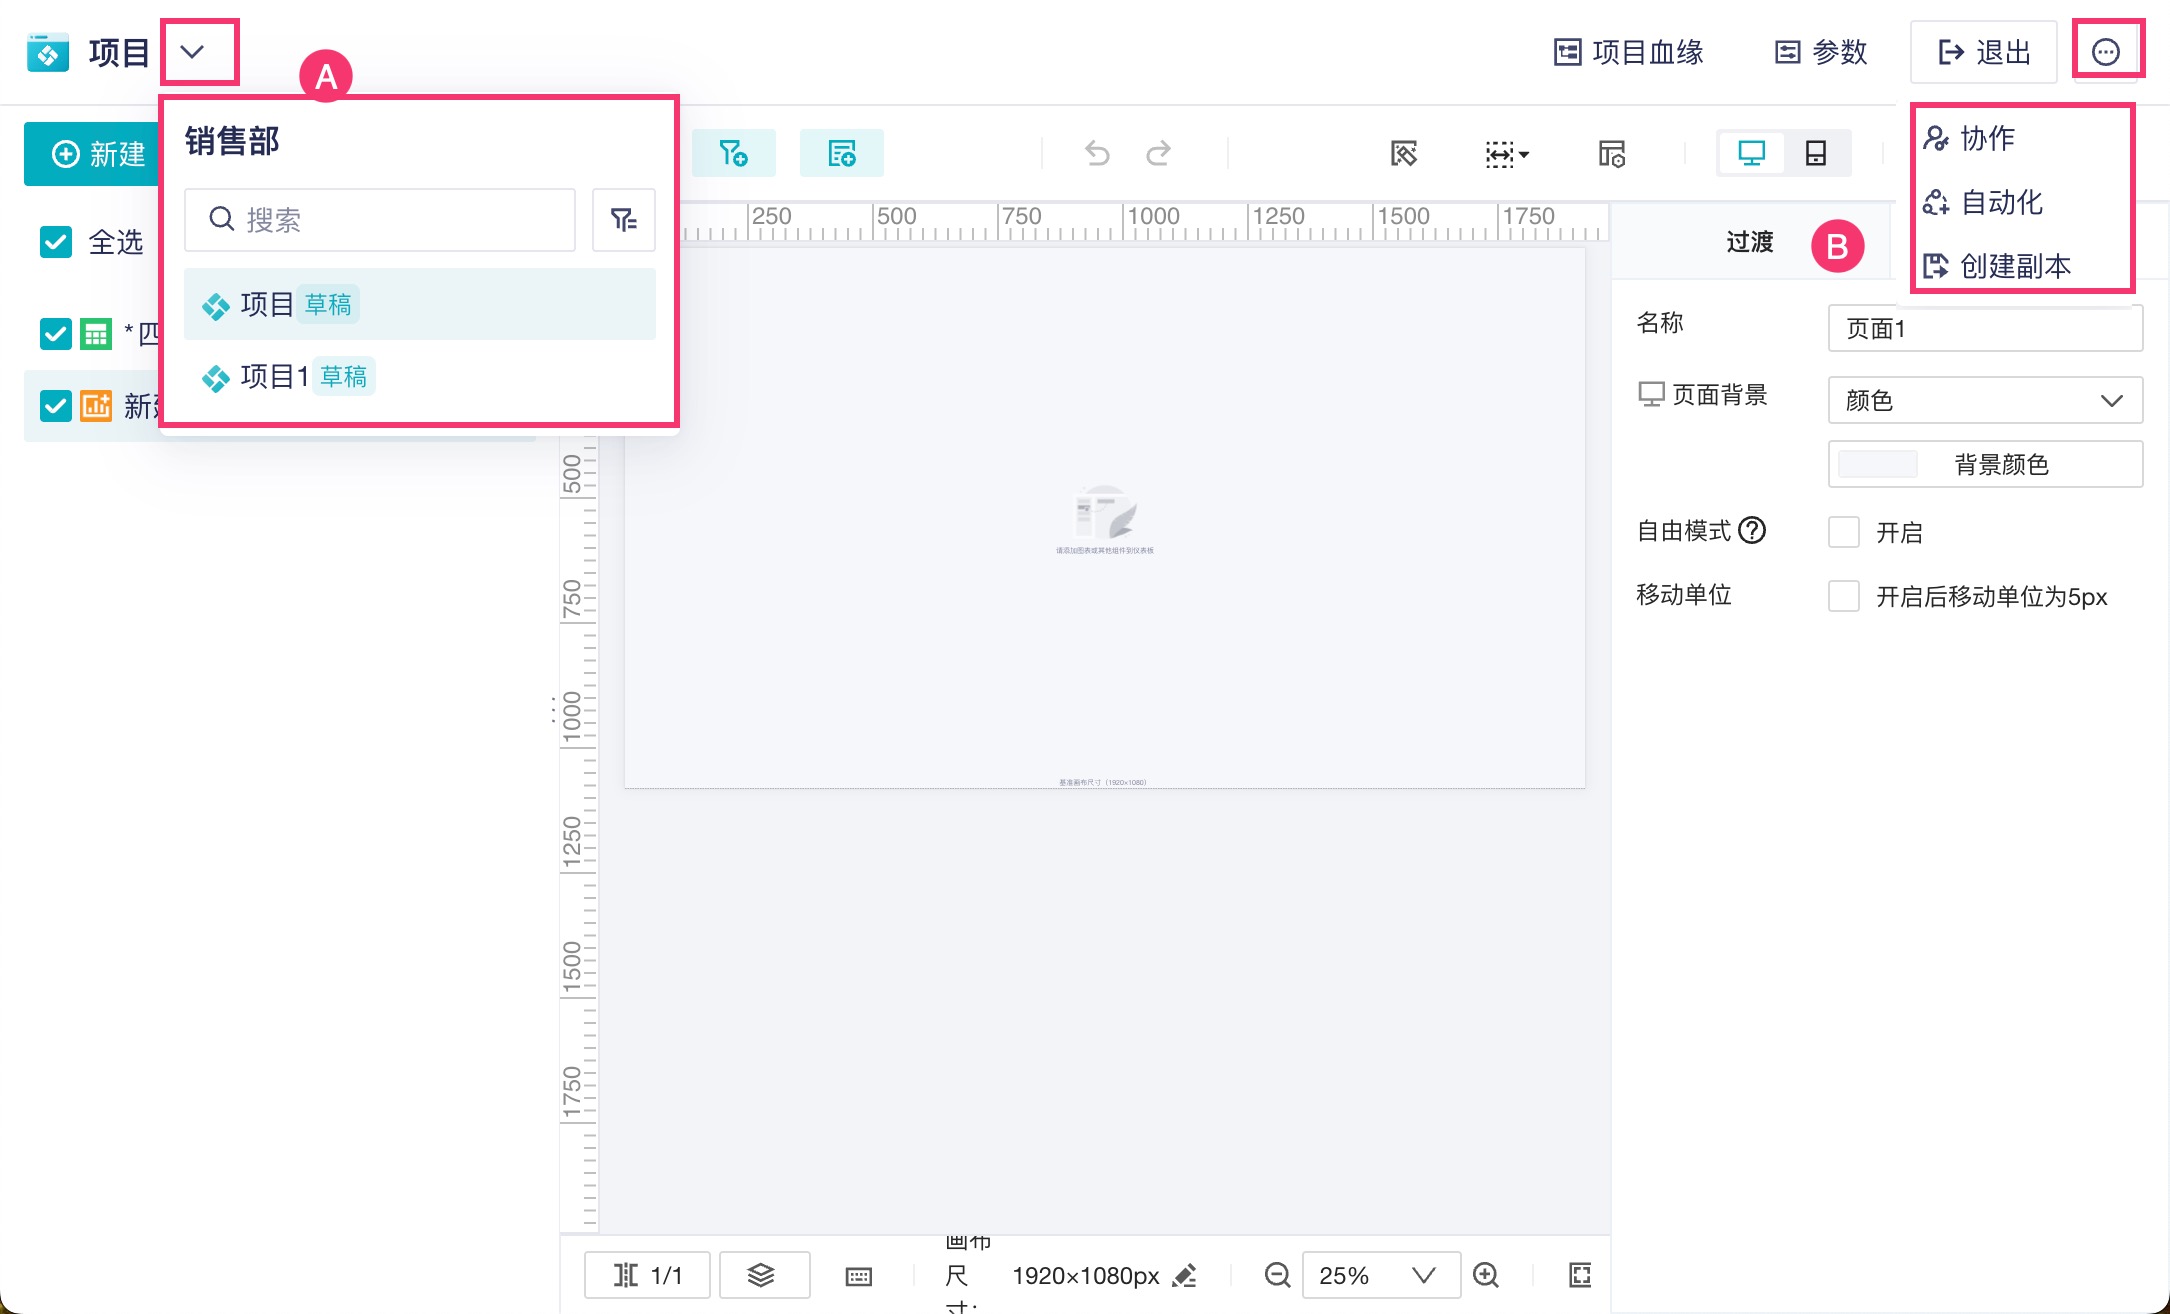
Task: Enable 自由模式 开启 checkbox
Action: tap(1843, 532)
